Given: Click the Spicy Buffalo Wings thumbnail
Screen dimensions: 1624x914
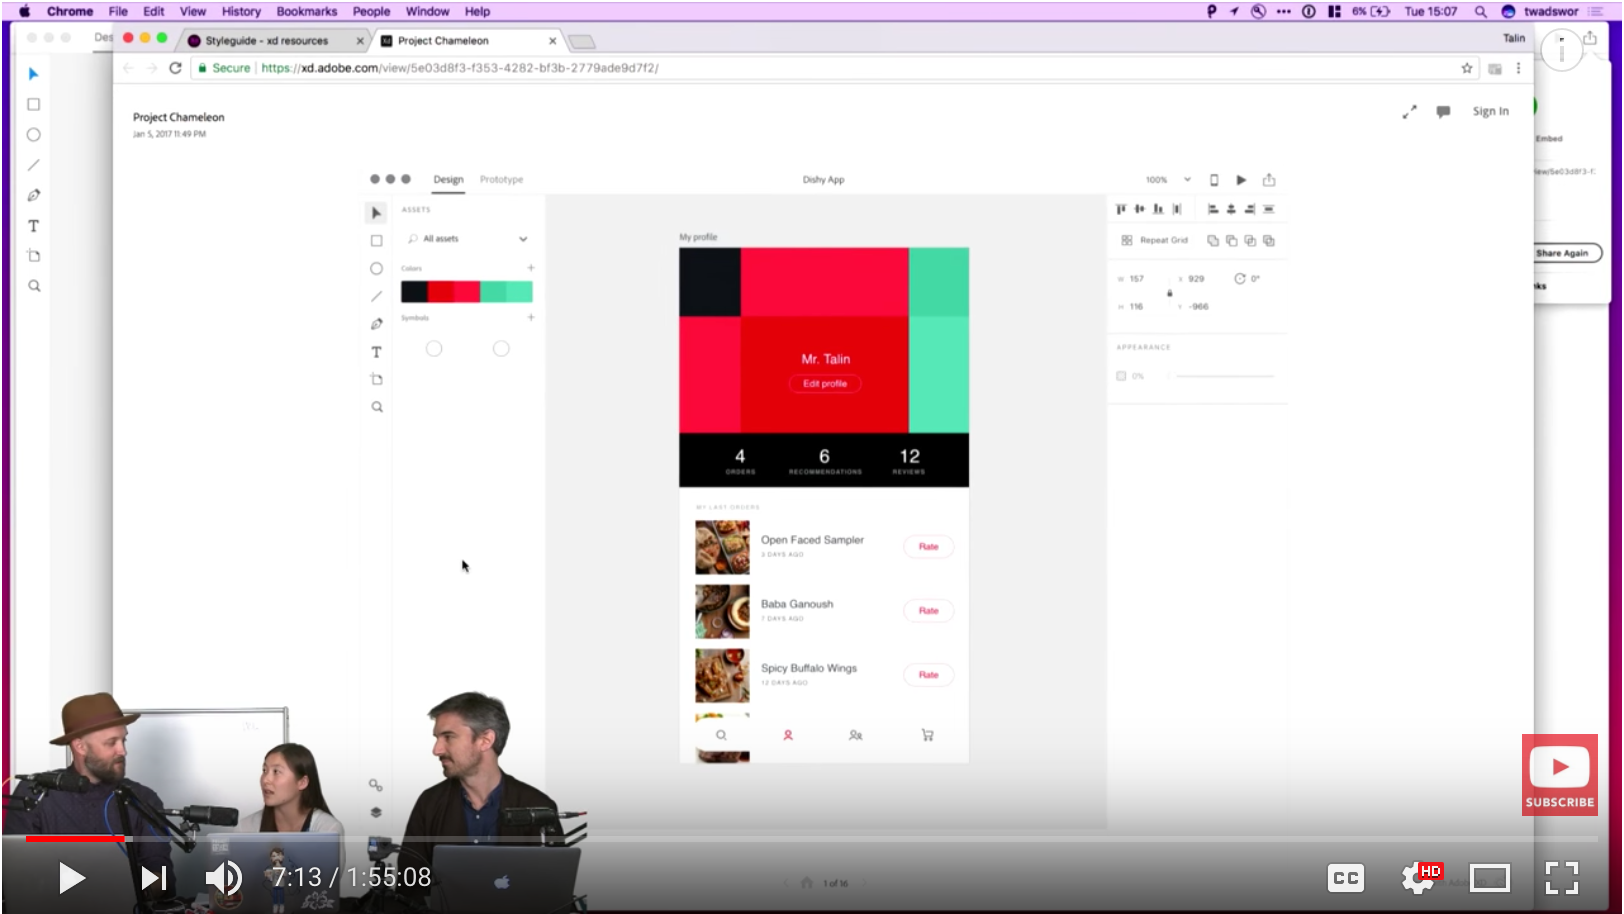Looking at the screenshot, I should coord(722,675).
